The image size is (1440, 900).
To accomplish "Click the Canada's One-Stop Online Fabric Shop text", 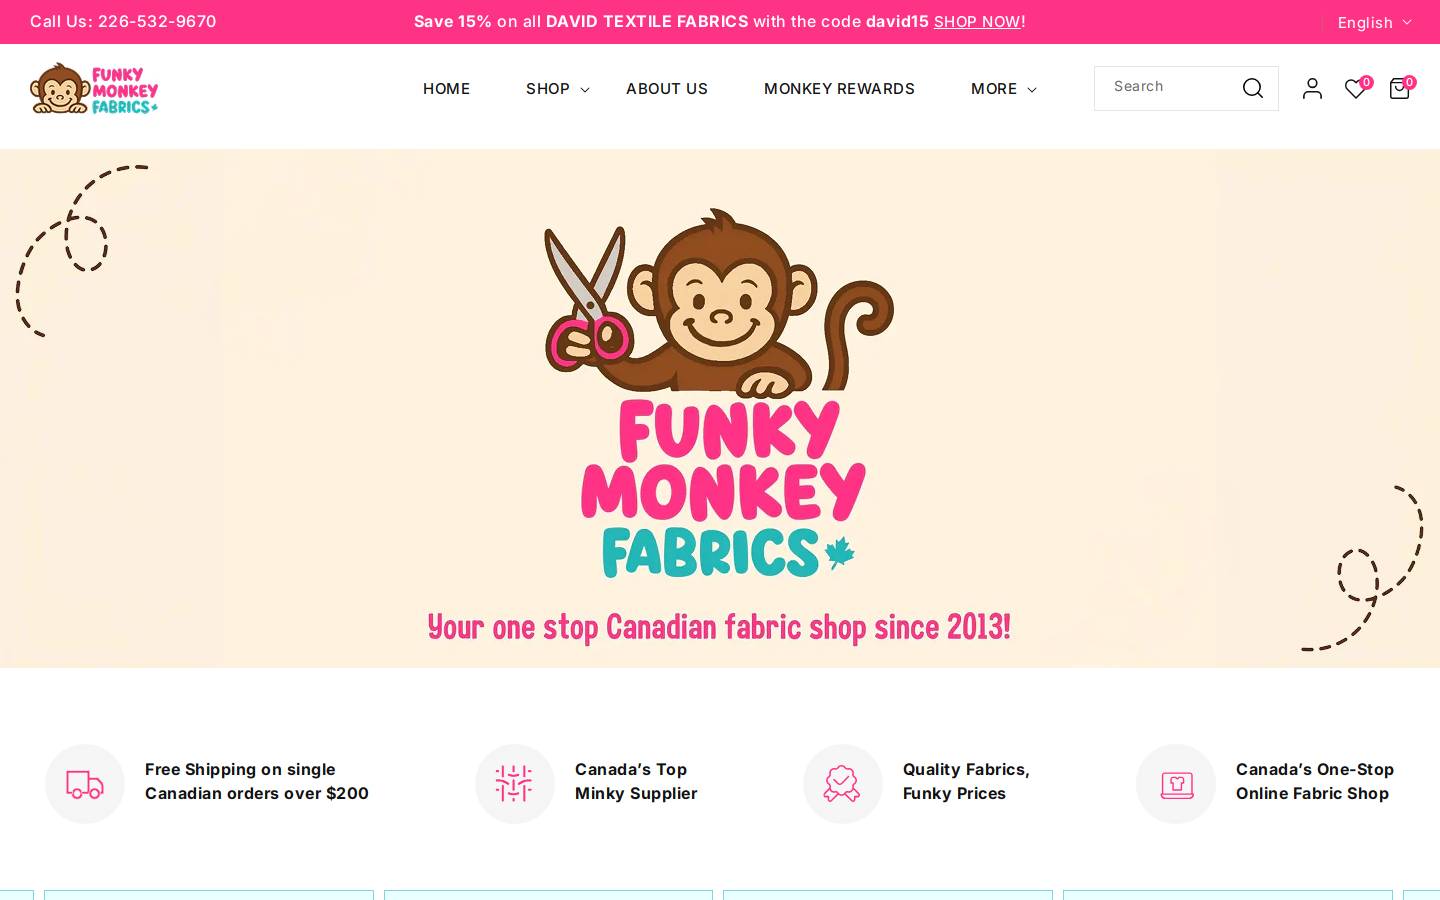I will point(1315,782).
